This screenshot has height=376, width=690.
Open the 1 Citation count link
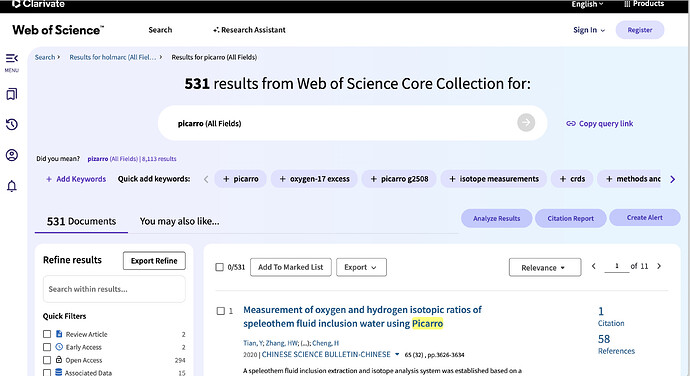click(x=611, y=317)
